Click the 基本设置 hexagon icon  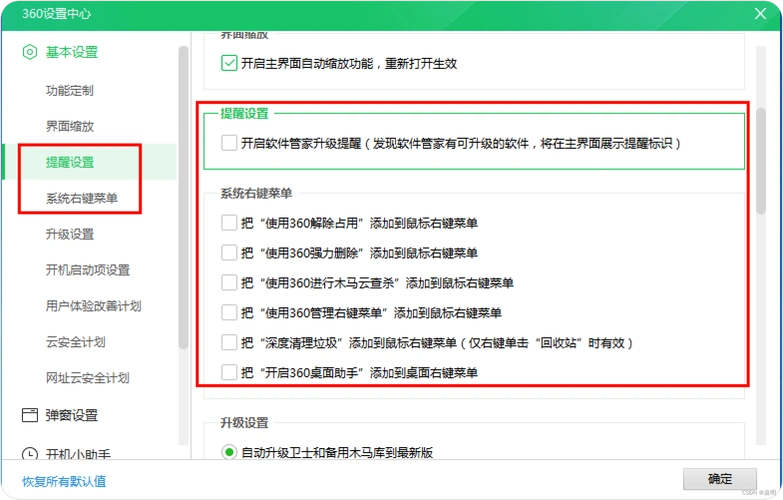(x=30, y=52)
